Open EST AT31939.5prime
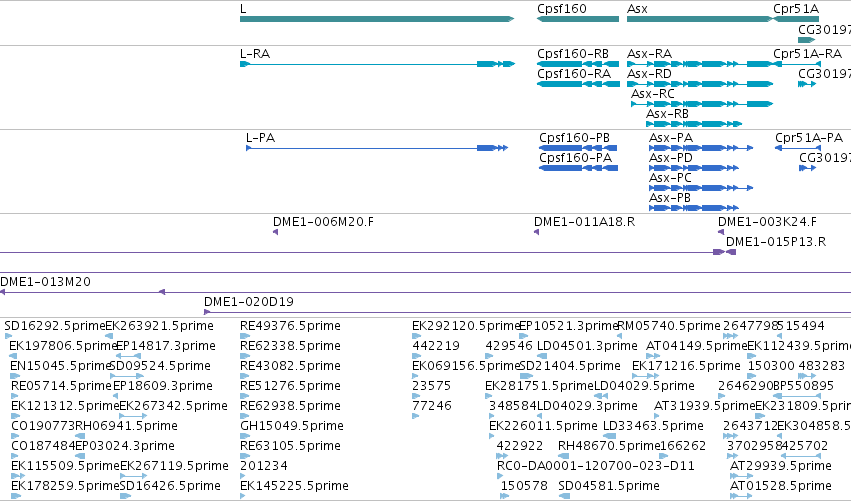This screenshot has height=501, width=851. tap(704, 407)
